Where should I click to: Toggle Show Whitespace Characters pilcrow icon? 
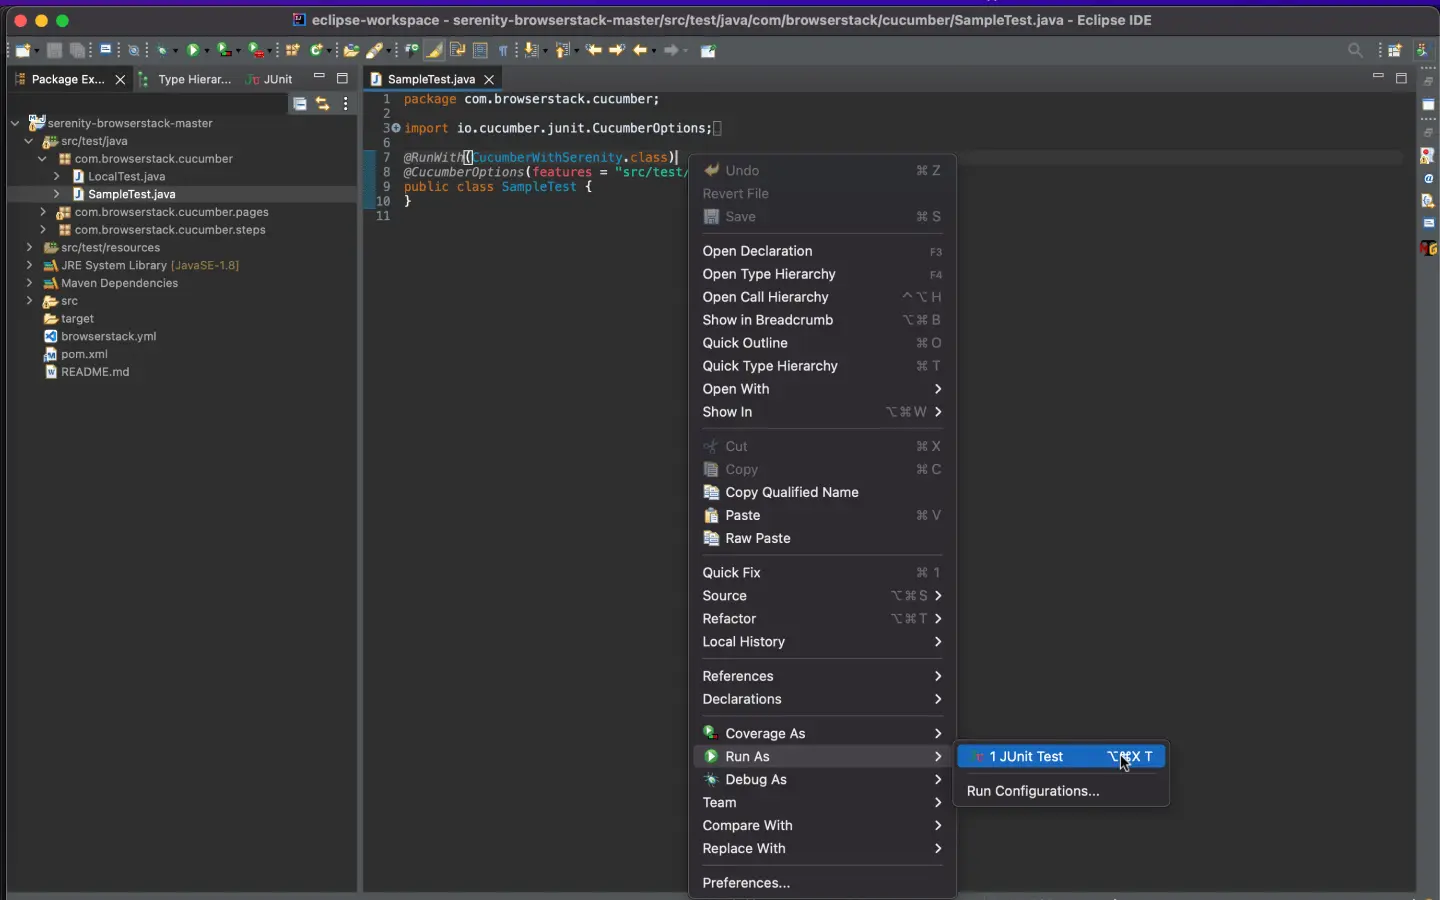(x=504, y=50)
